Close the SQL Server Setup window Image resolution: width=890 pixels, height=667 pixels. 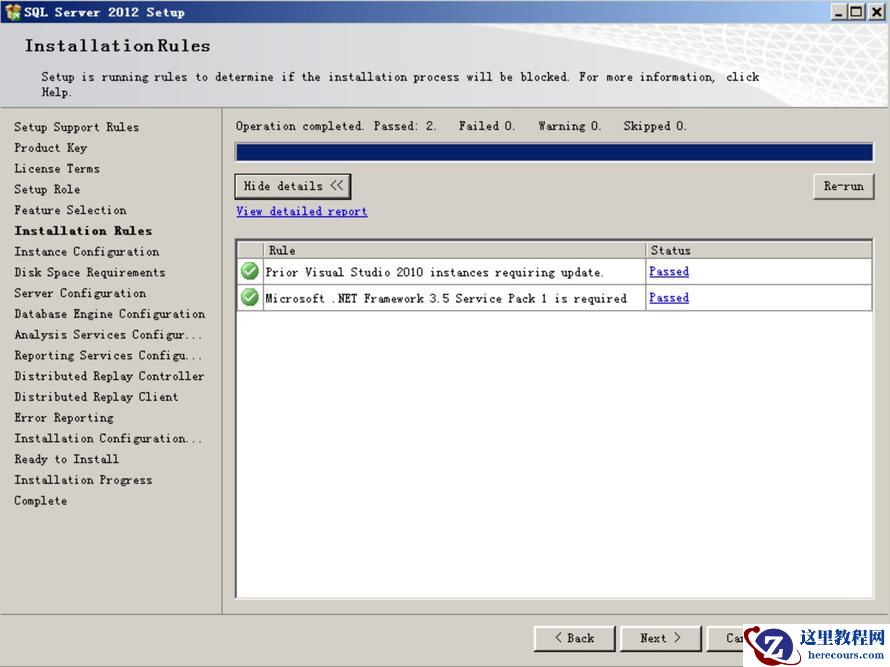[x=876, y=11]
